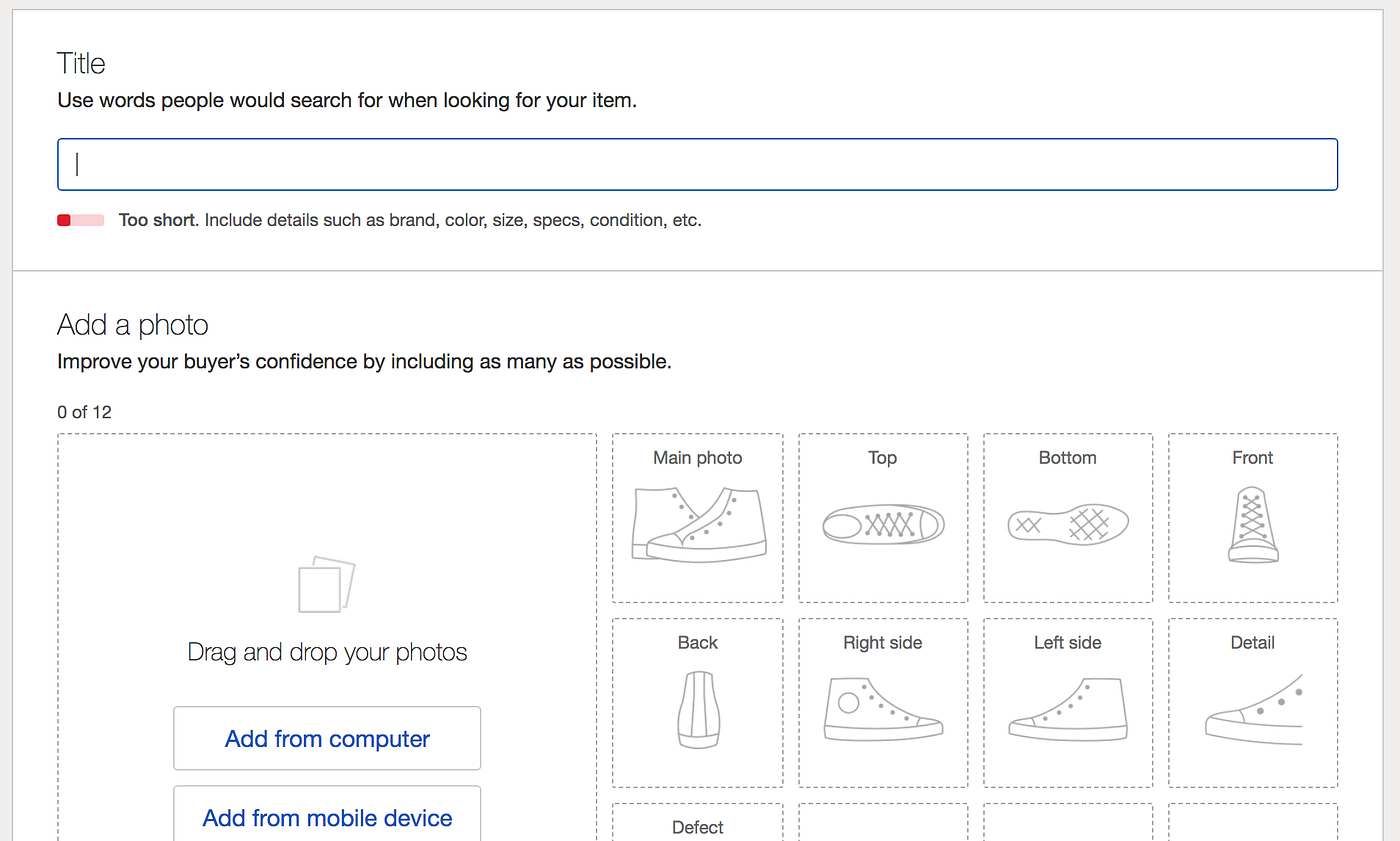1400x841 pixels.
Task: Click the Title section heading
Action: tap(81, 63)
